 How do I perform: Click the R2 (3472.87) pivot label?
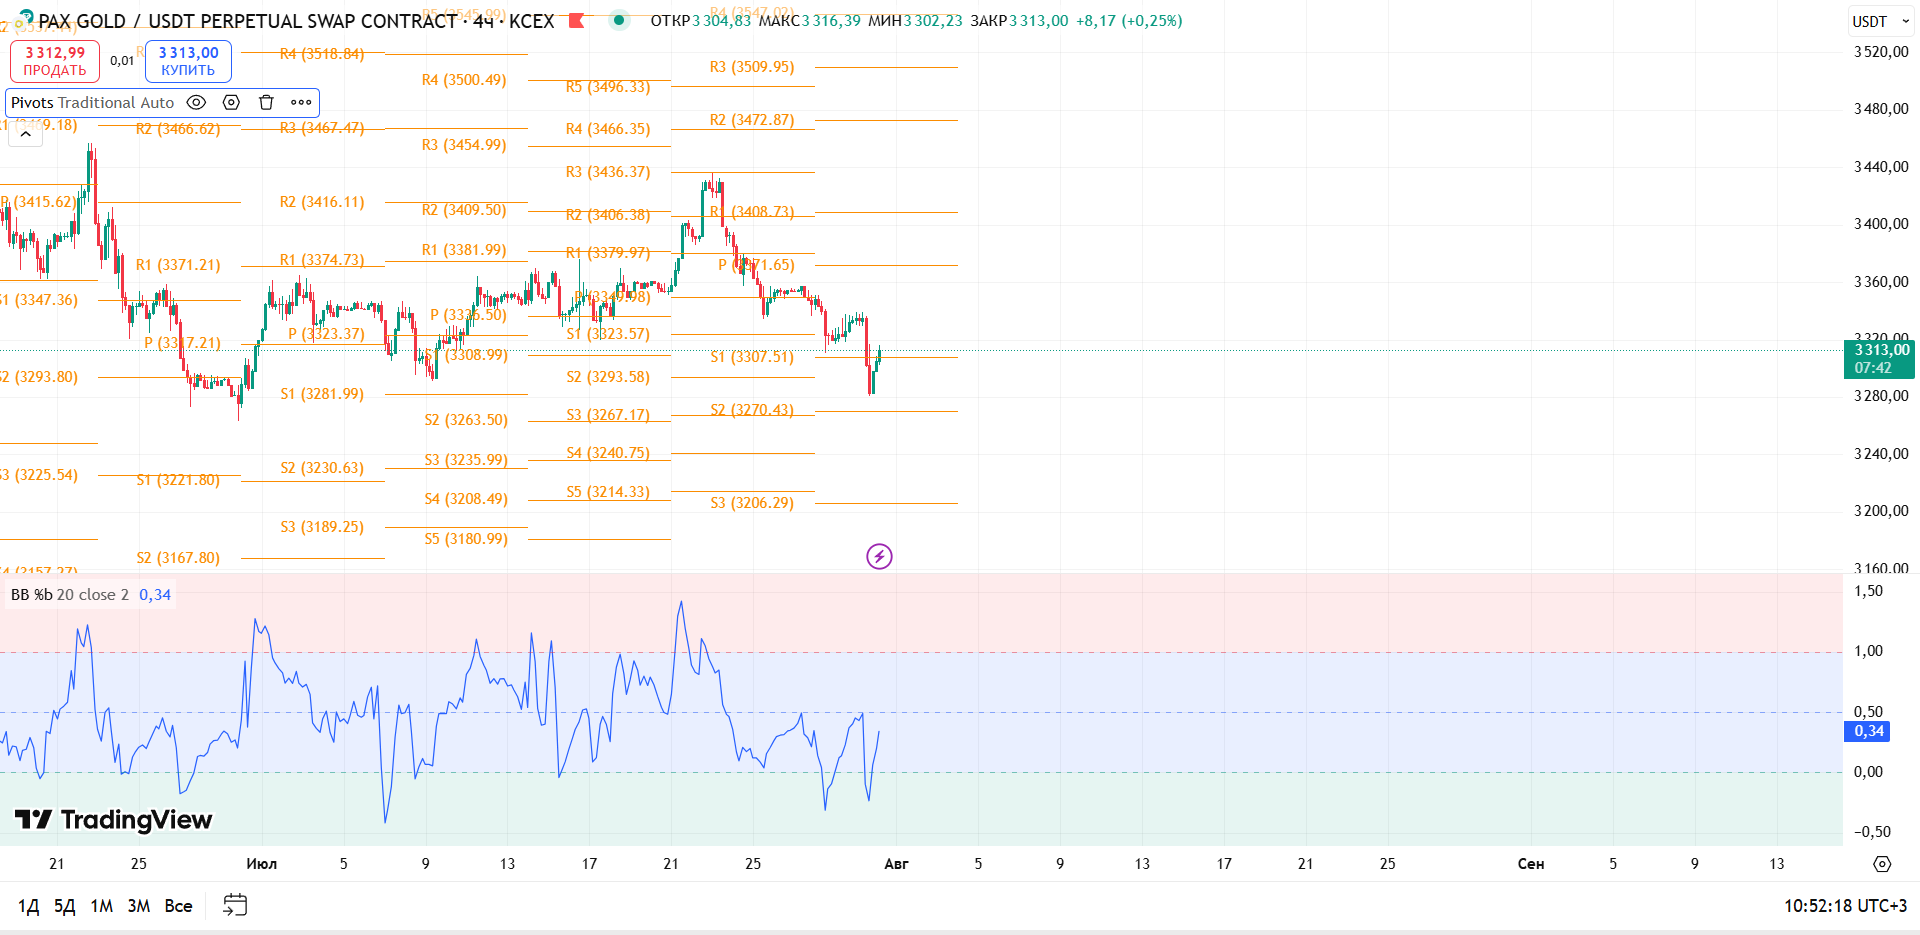click(752, 120)
